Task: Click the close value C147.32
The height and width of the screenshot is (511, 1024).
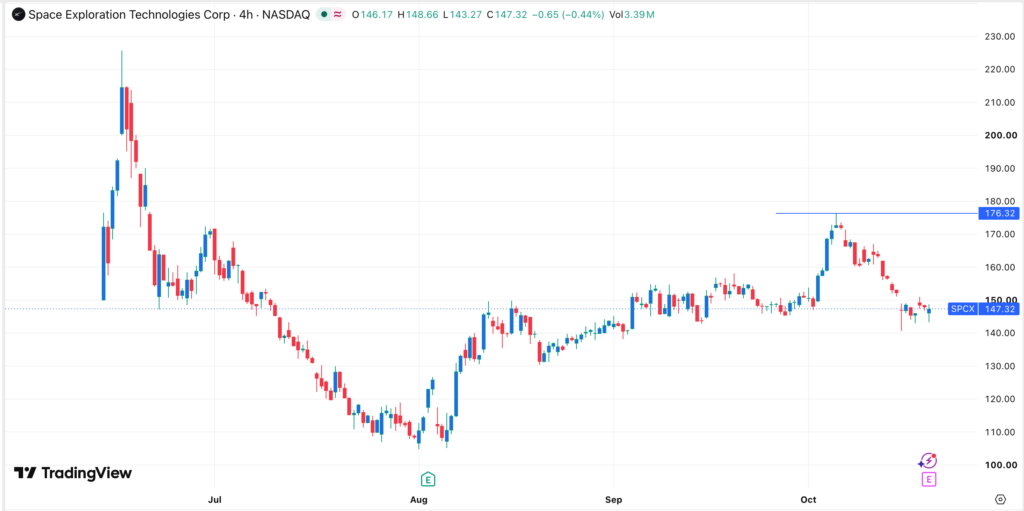Action: pos(507,14)
